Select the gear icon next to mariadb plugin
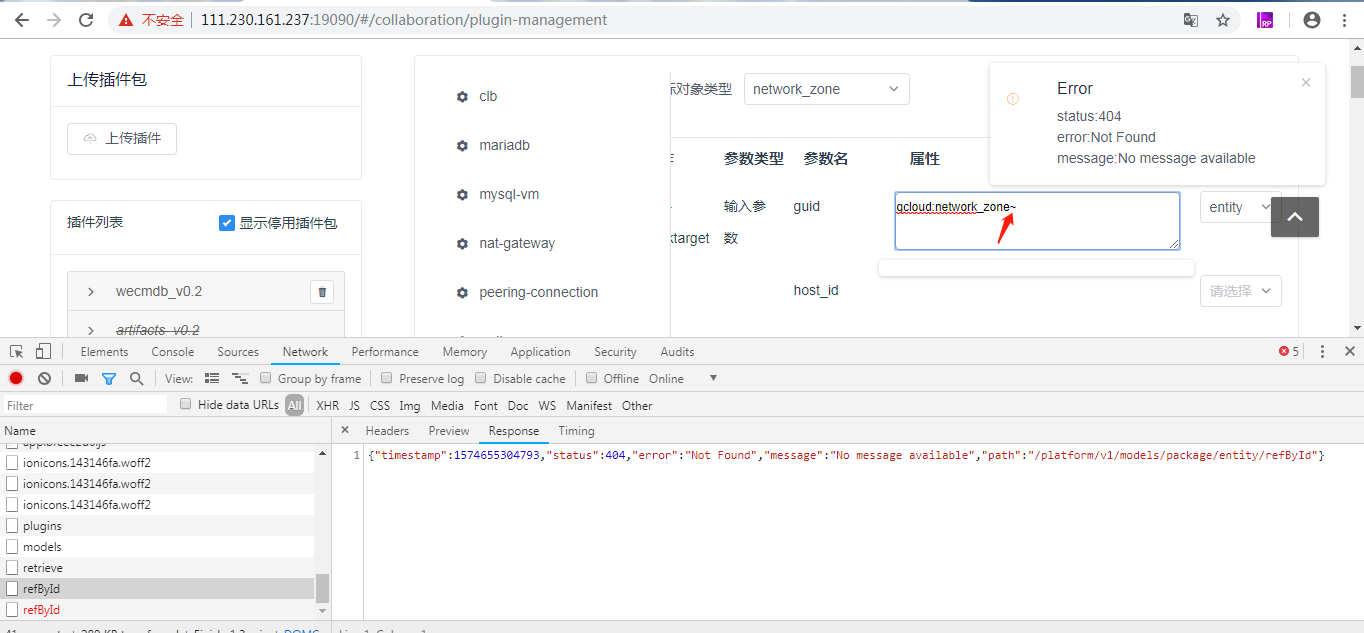Image resolution: width=1364 pixels, height=633 pixels. pyautogui.click(x=462, y=145)
